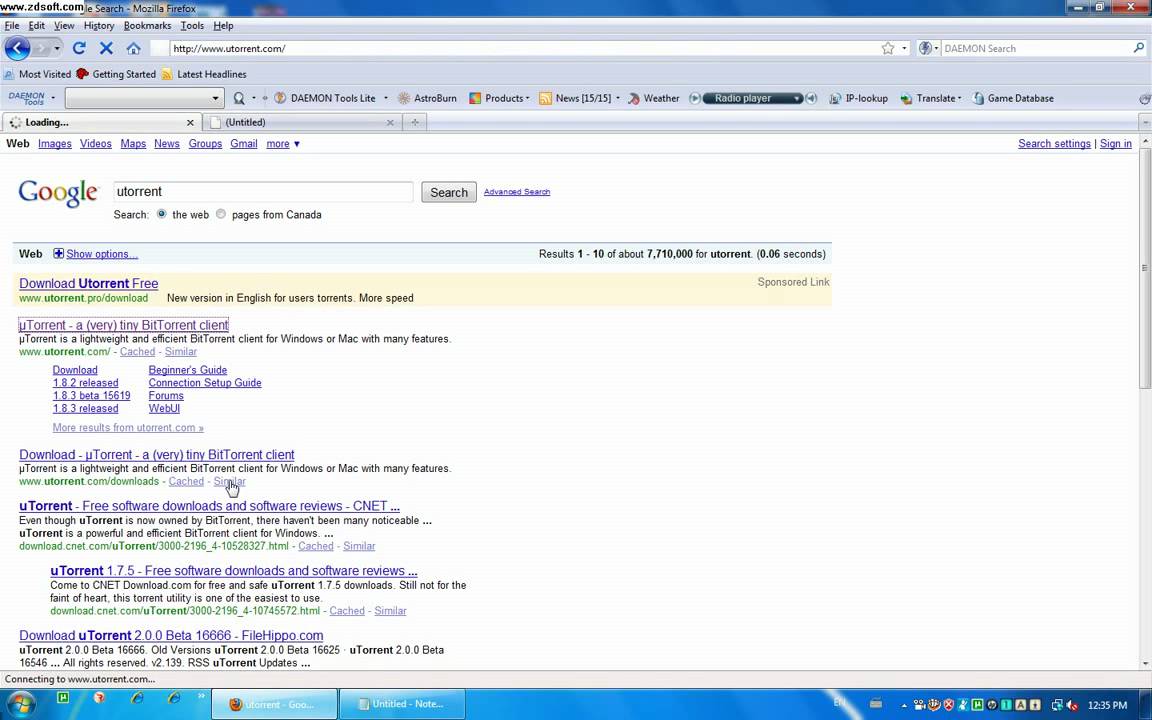Open Game Database toolbar item
This screenshot has width=1152, height=720.
click(x=1012, y=98)
